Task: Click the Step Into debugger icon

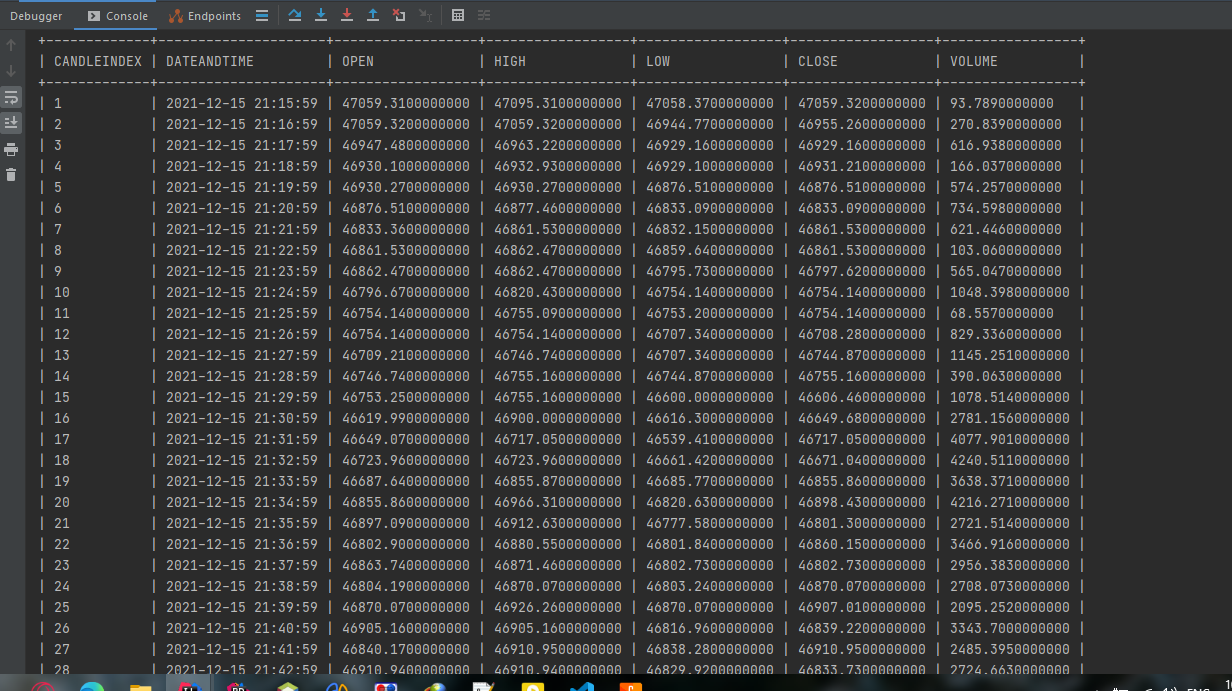Action: [321, 15]
